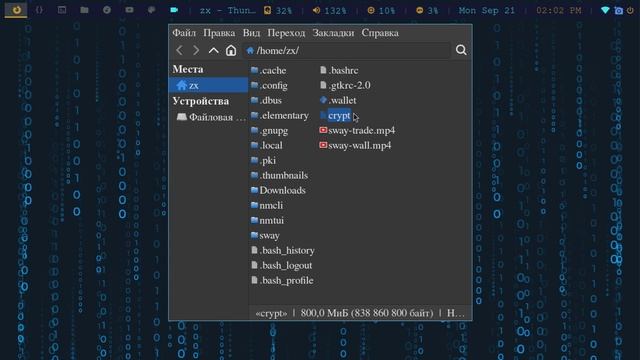This screenshot has width=640, height=360.
Task: Select the .cache folder
Action: 269,71
